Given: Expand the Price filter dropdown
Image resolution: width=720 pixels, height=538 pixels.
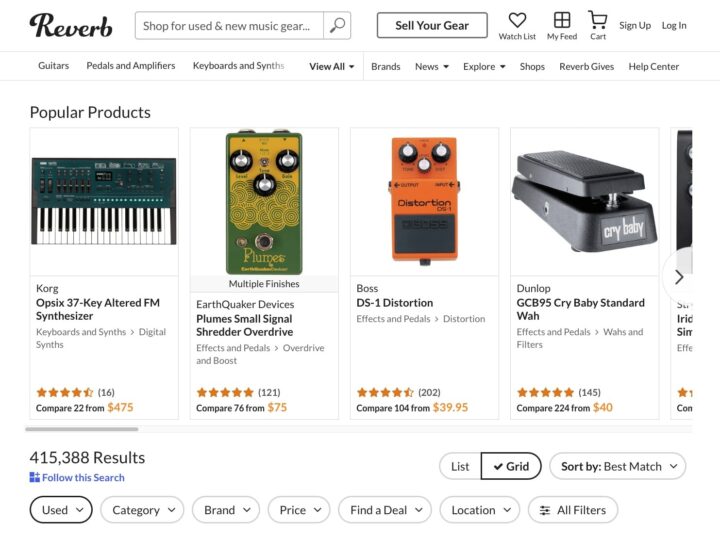Looking at the screenshot, I should [x=299, y=510].
